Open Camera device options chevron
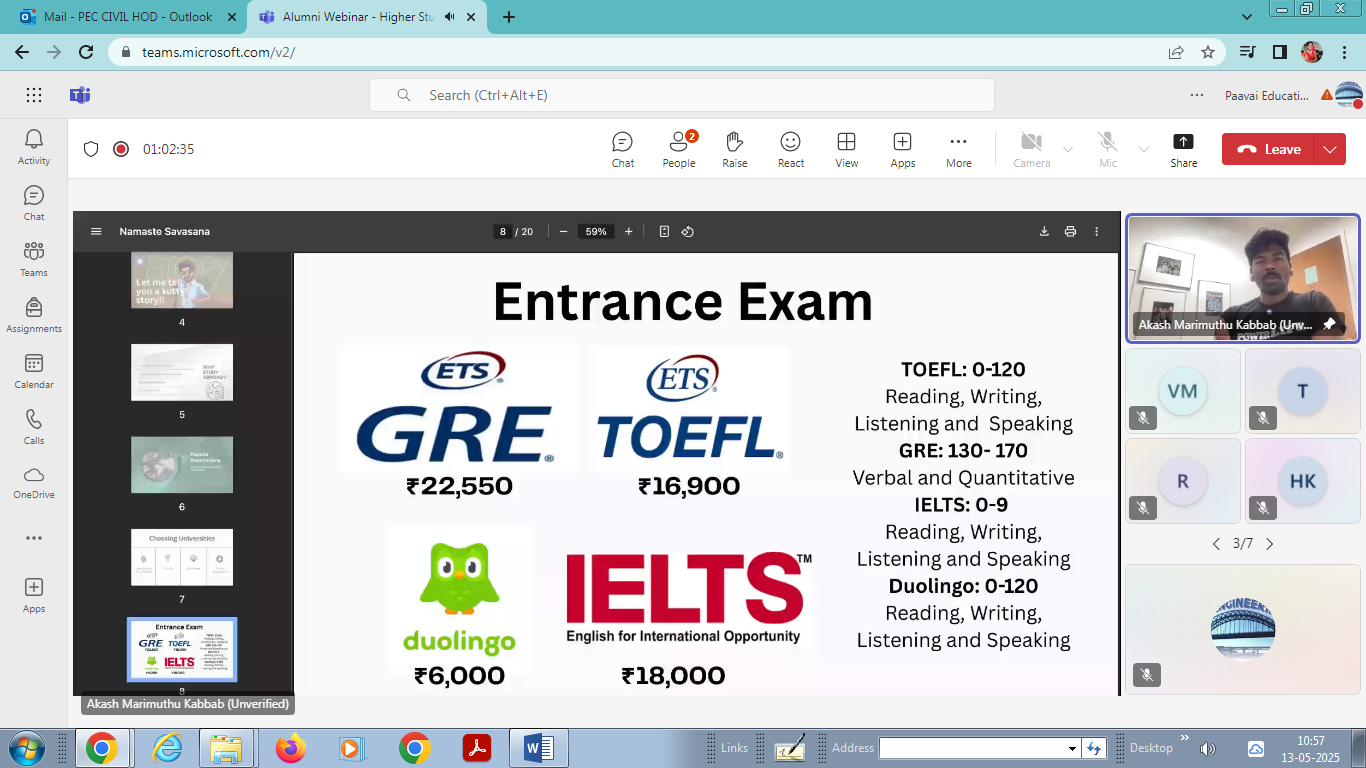Image resolution: width=1366 pixels, height=768 pixels. pos(1067,150)
